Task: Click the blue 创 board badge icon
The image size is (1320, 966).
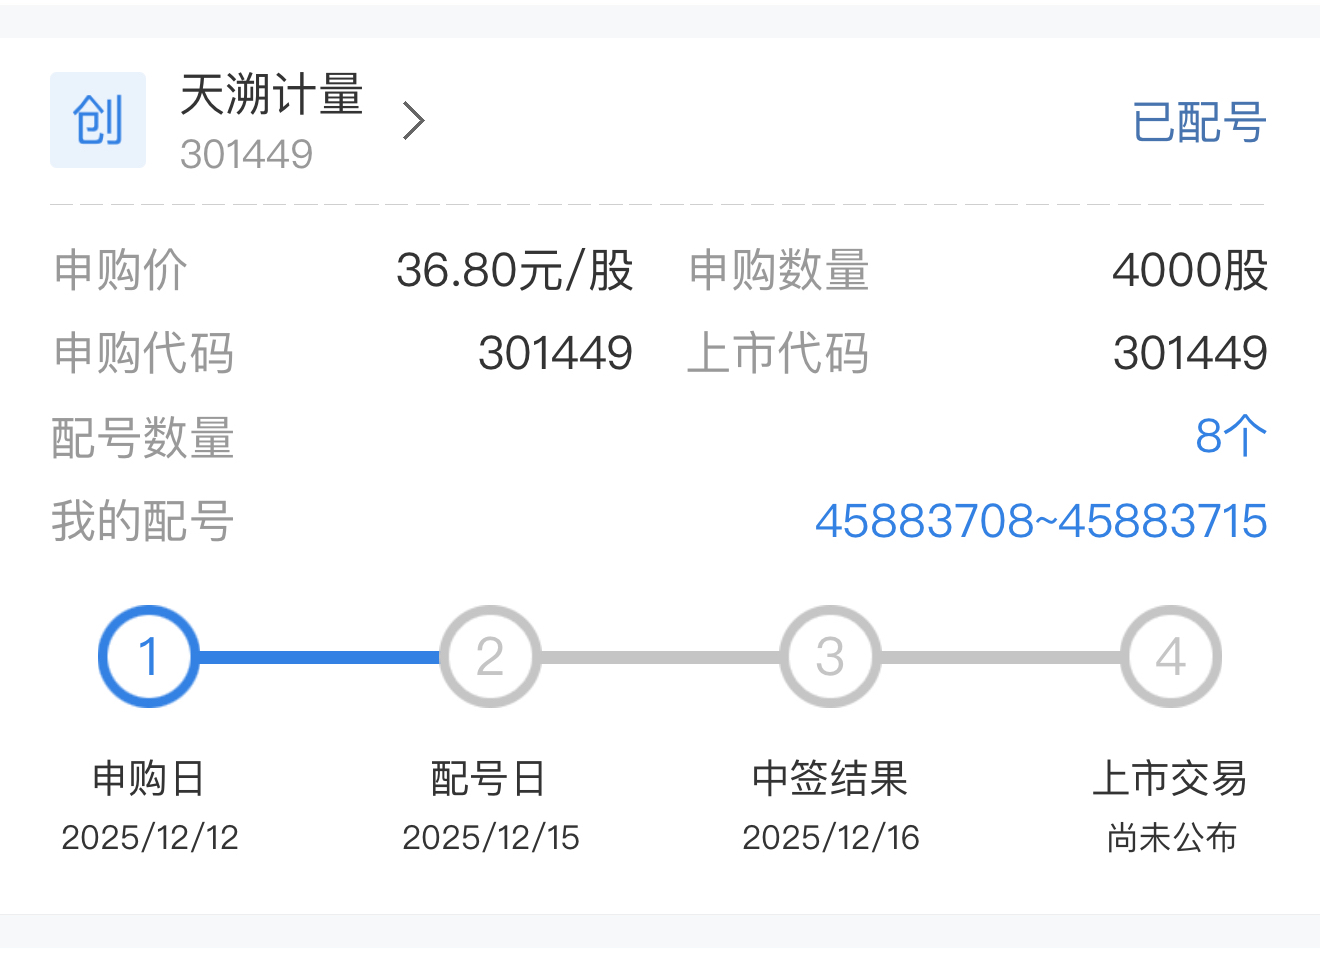Action: click(x=98, y=120)
